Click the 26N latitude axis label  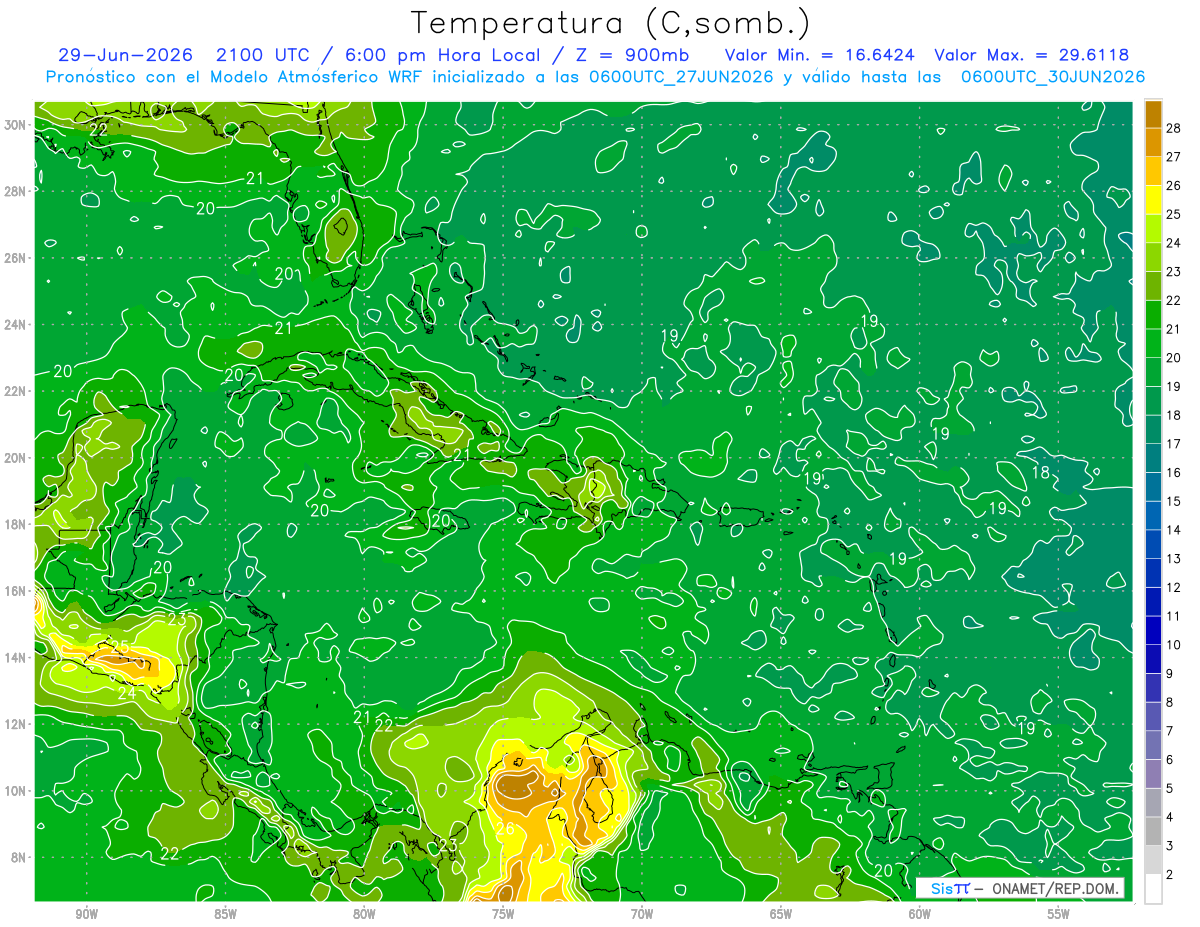(16, 258)
